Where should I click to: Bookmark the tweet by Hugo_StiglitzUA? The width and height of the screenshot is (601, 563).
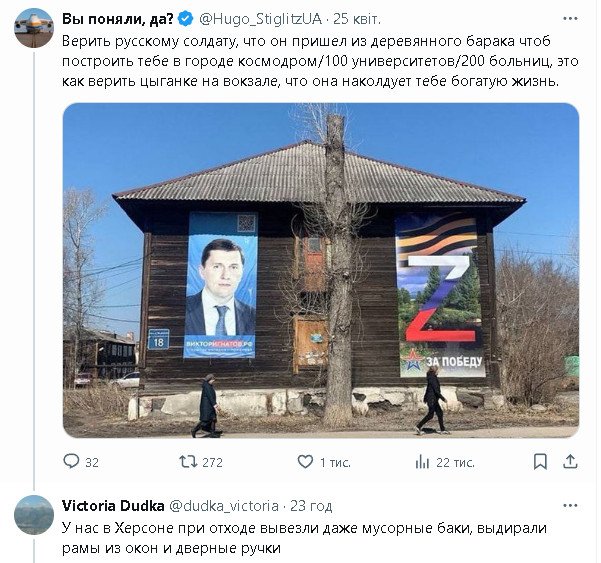click(540, 462)
